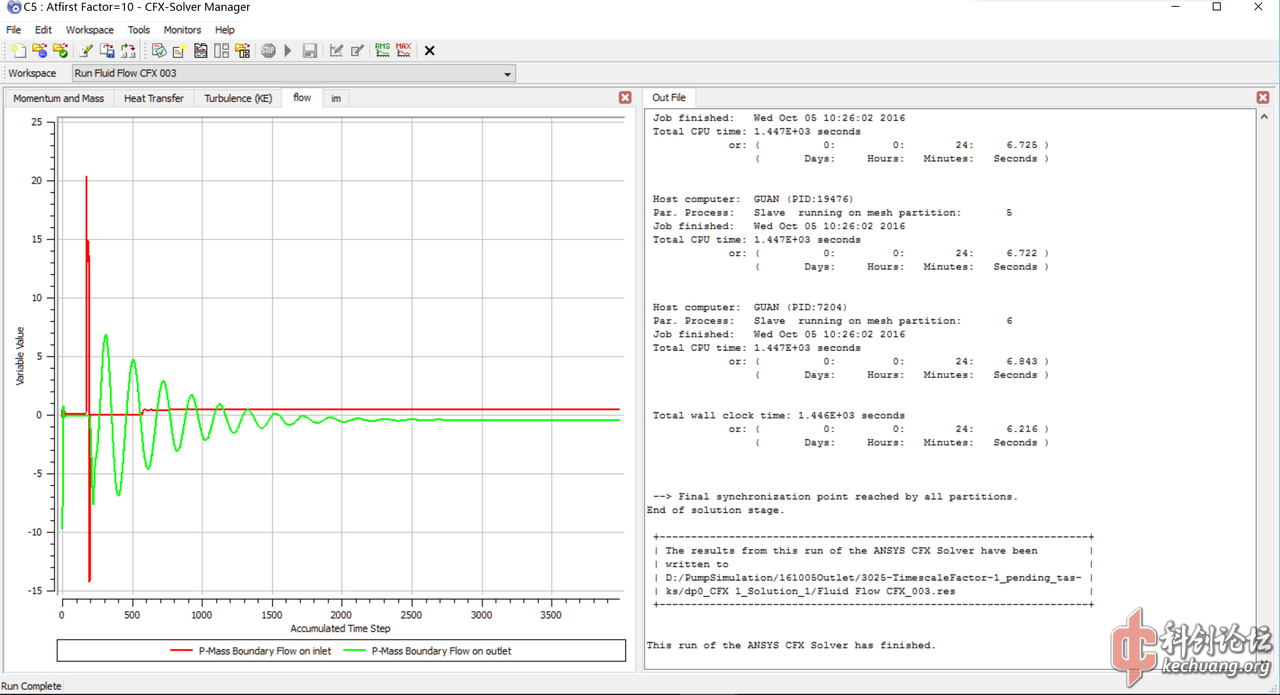Click the line mentioning PID:7204

[x=750, y=307]
